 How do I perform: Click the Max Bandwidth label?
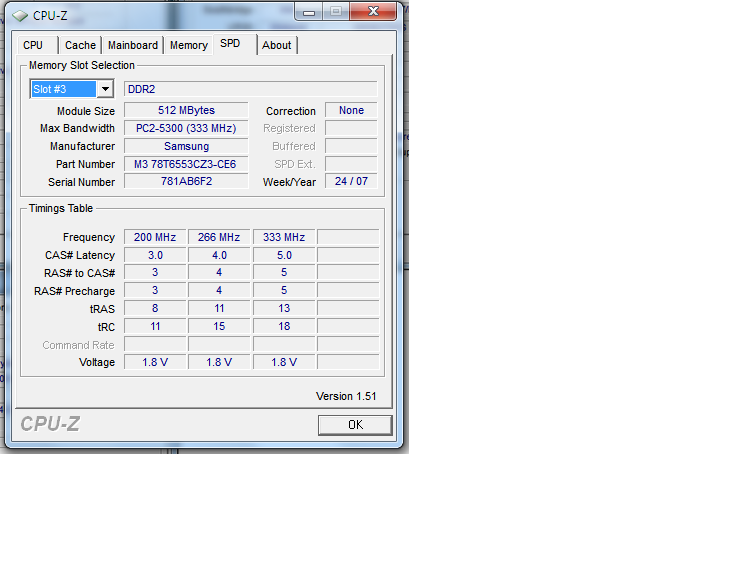pyautogui.click(x=77, y=128)
